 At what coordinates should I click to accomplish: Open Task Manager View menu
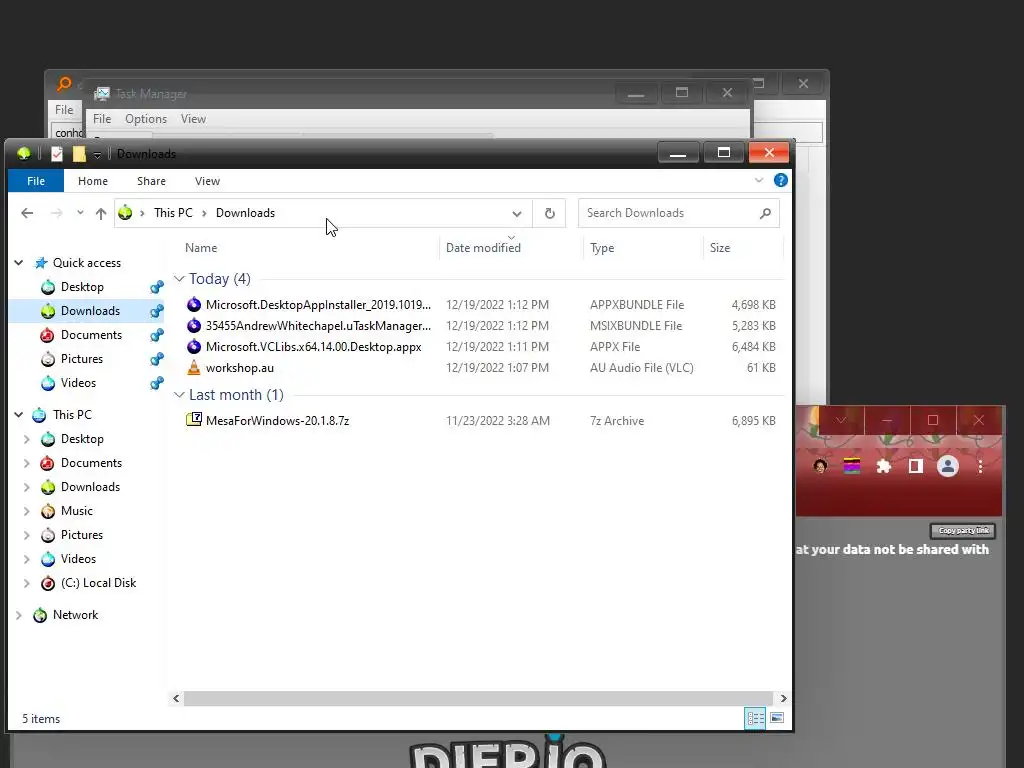(193, 119)
